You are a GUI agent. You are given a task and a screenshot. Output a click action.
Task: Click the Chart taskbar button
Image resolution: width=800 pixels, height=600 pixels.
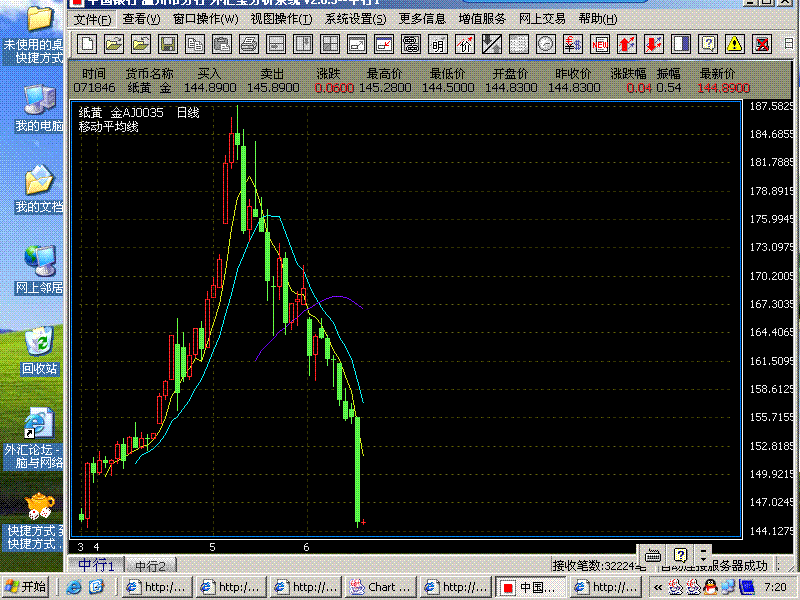381,587
